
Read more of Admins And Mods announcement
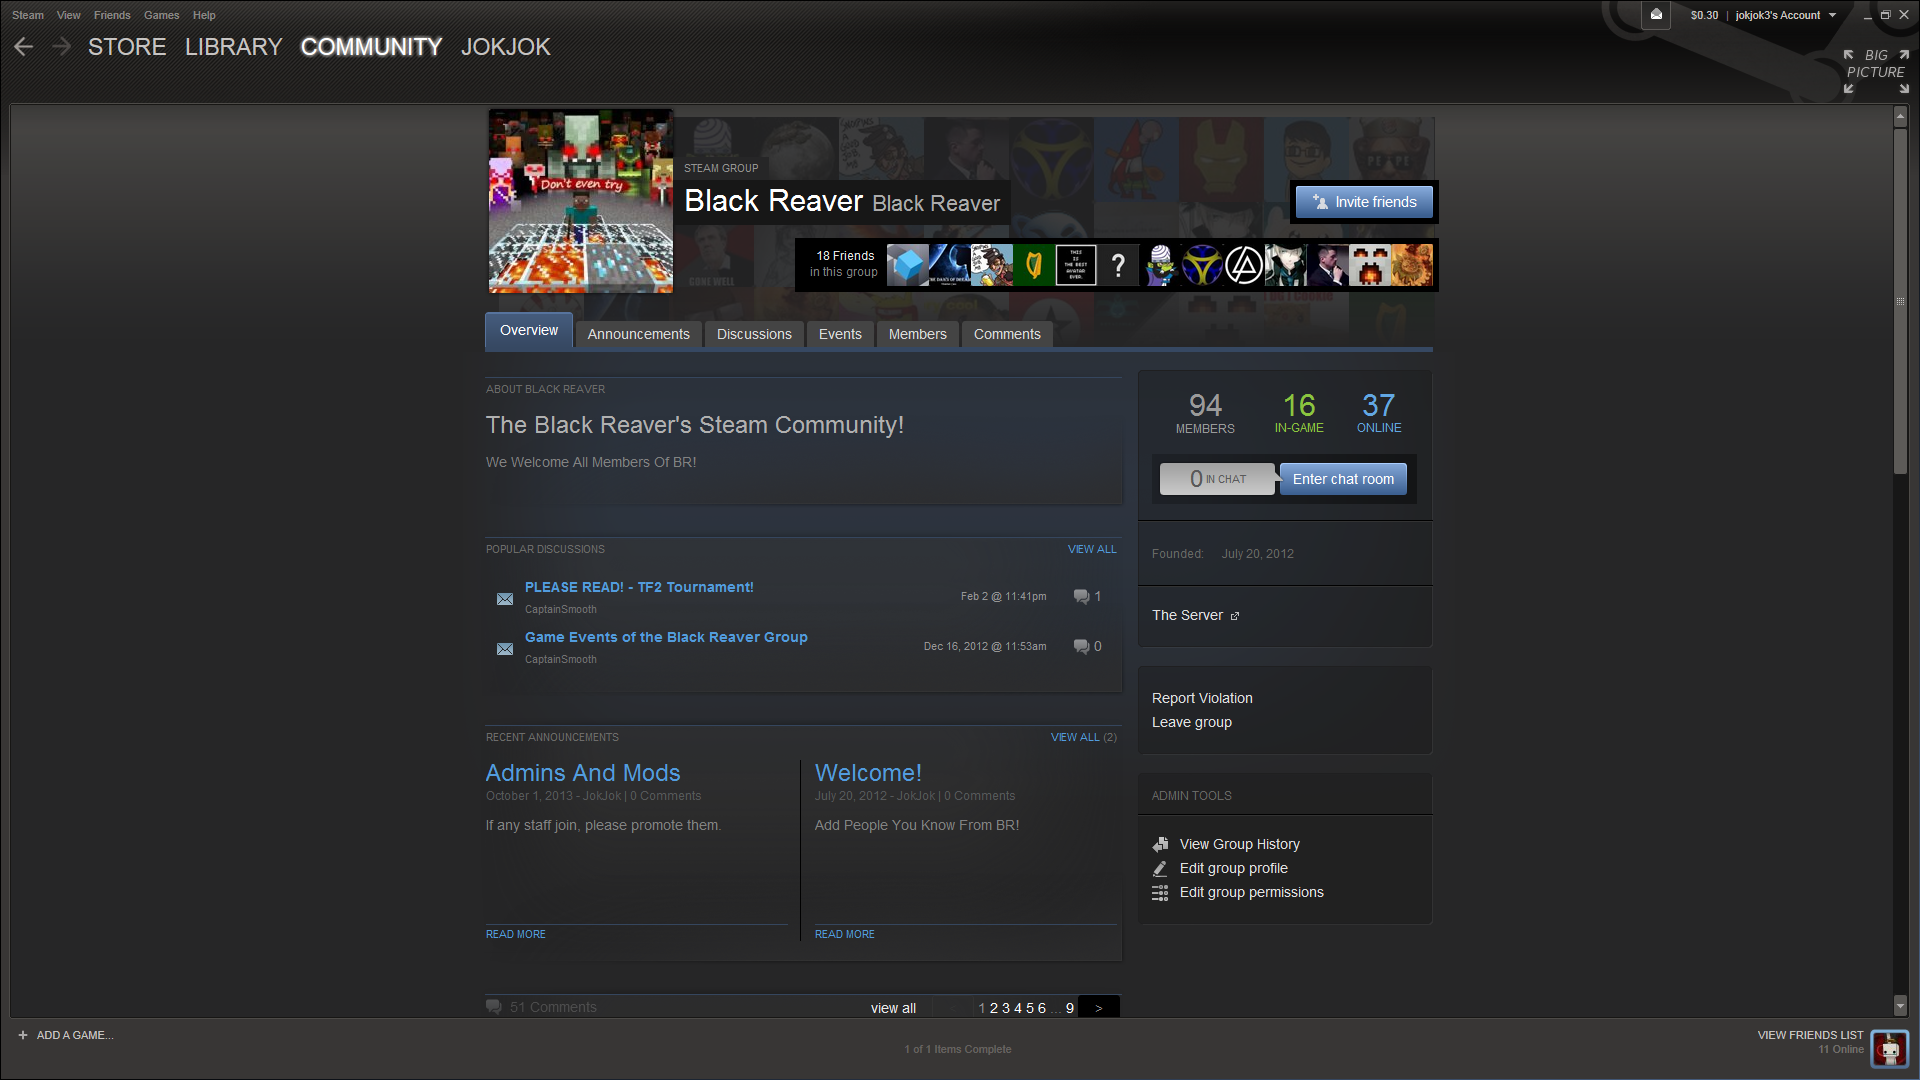(x=516, y=934)
